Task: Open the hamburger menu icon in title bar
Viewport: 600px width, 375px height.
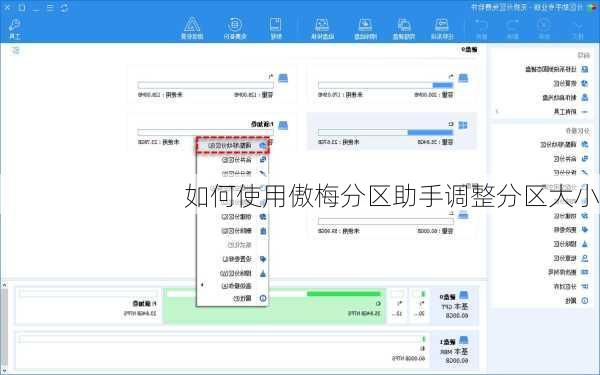Action: (50, 7)
